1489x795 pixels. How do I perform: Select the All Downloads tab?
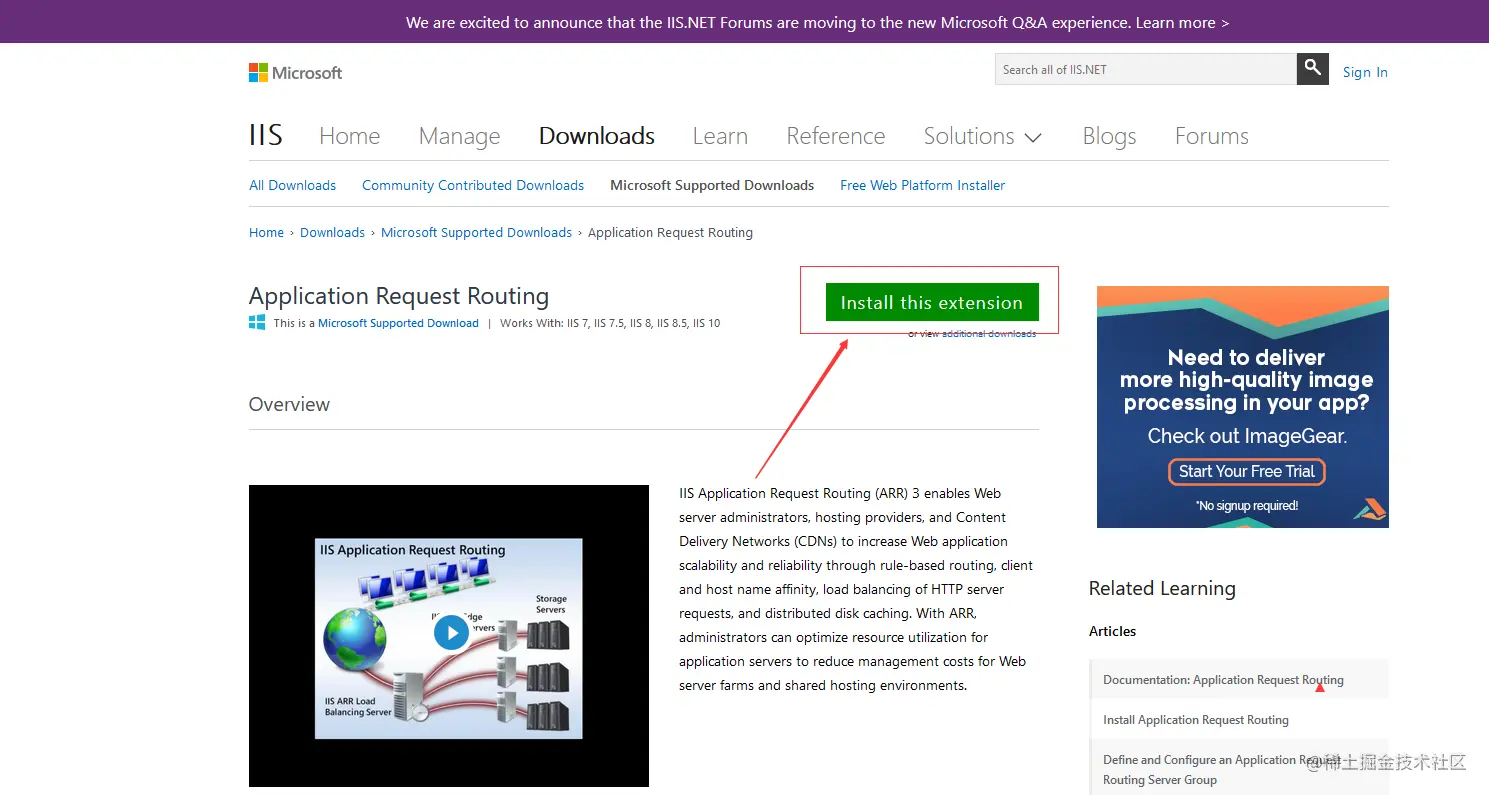click(x=292, y=185)
